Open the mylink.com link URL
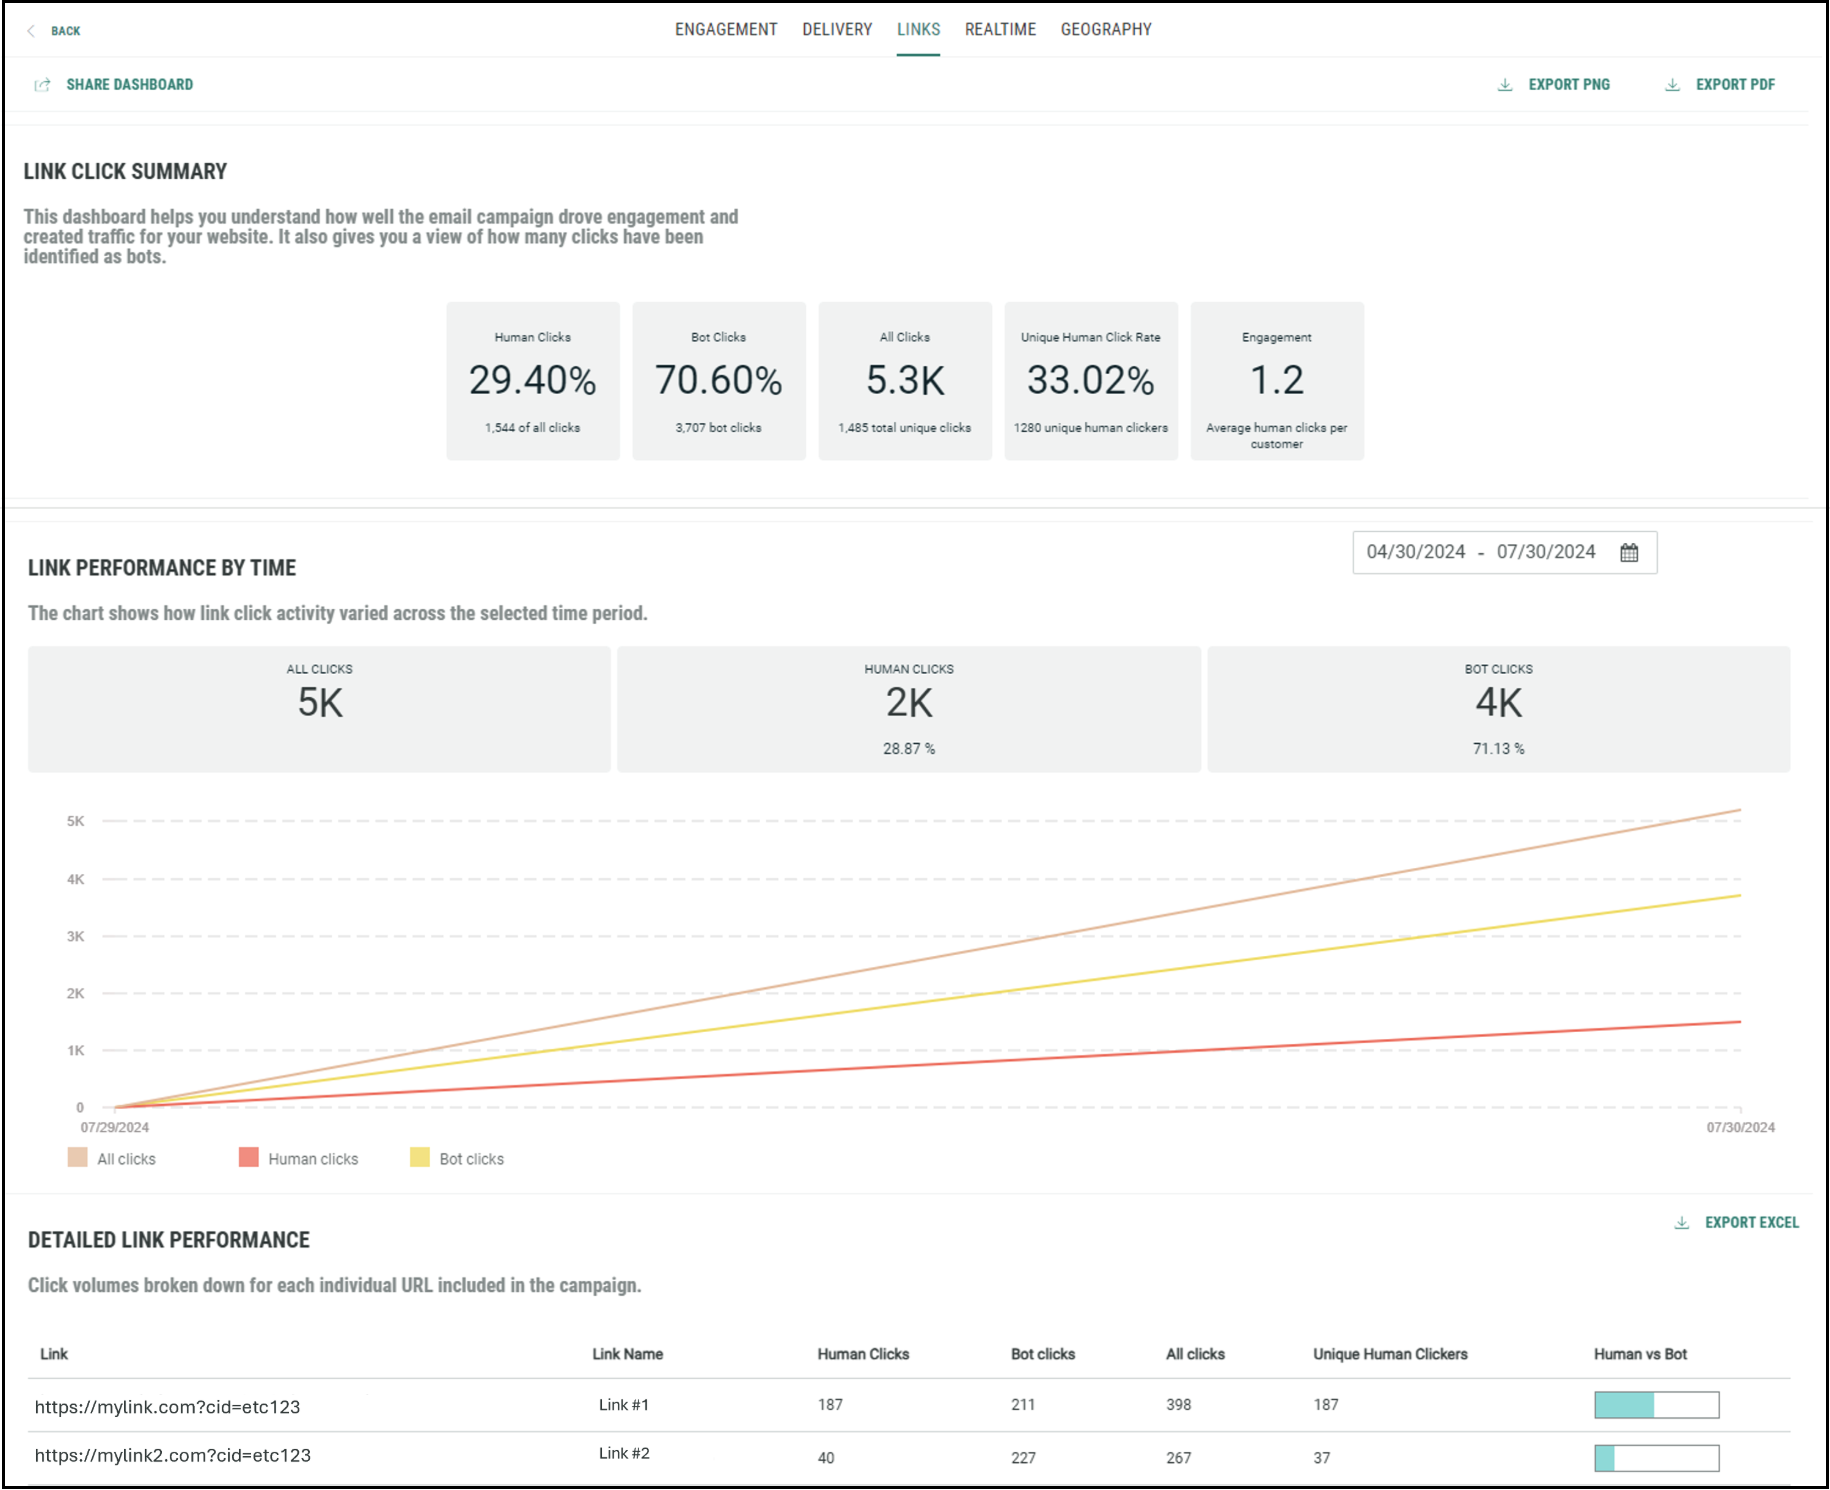Image resolution: width=1830 pixels, height=1490 pixels. [x=168, y=1407]
